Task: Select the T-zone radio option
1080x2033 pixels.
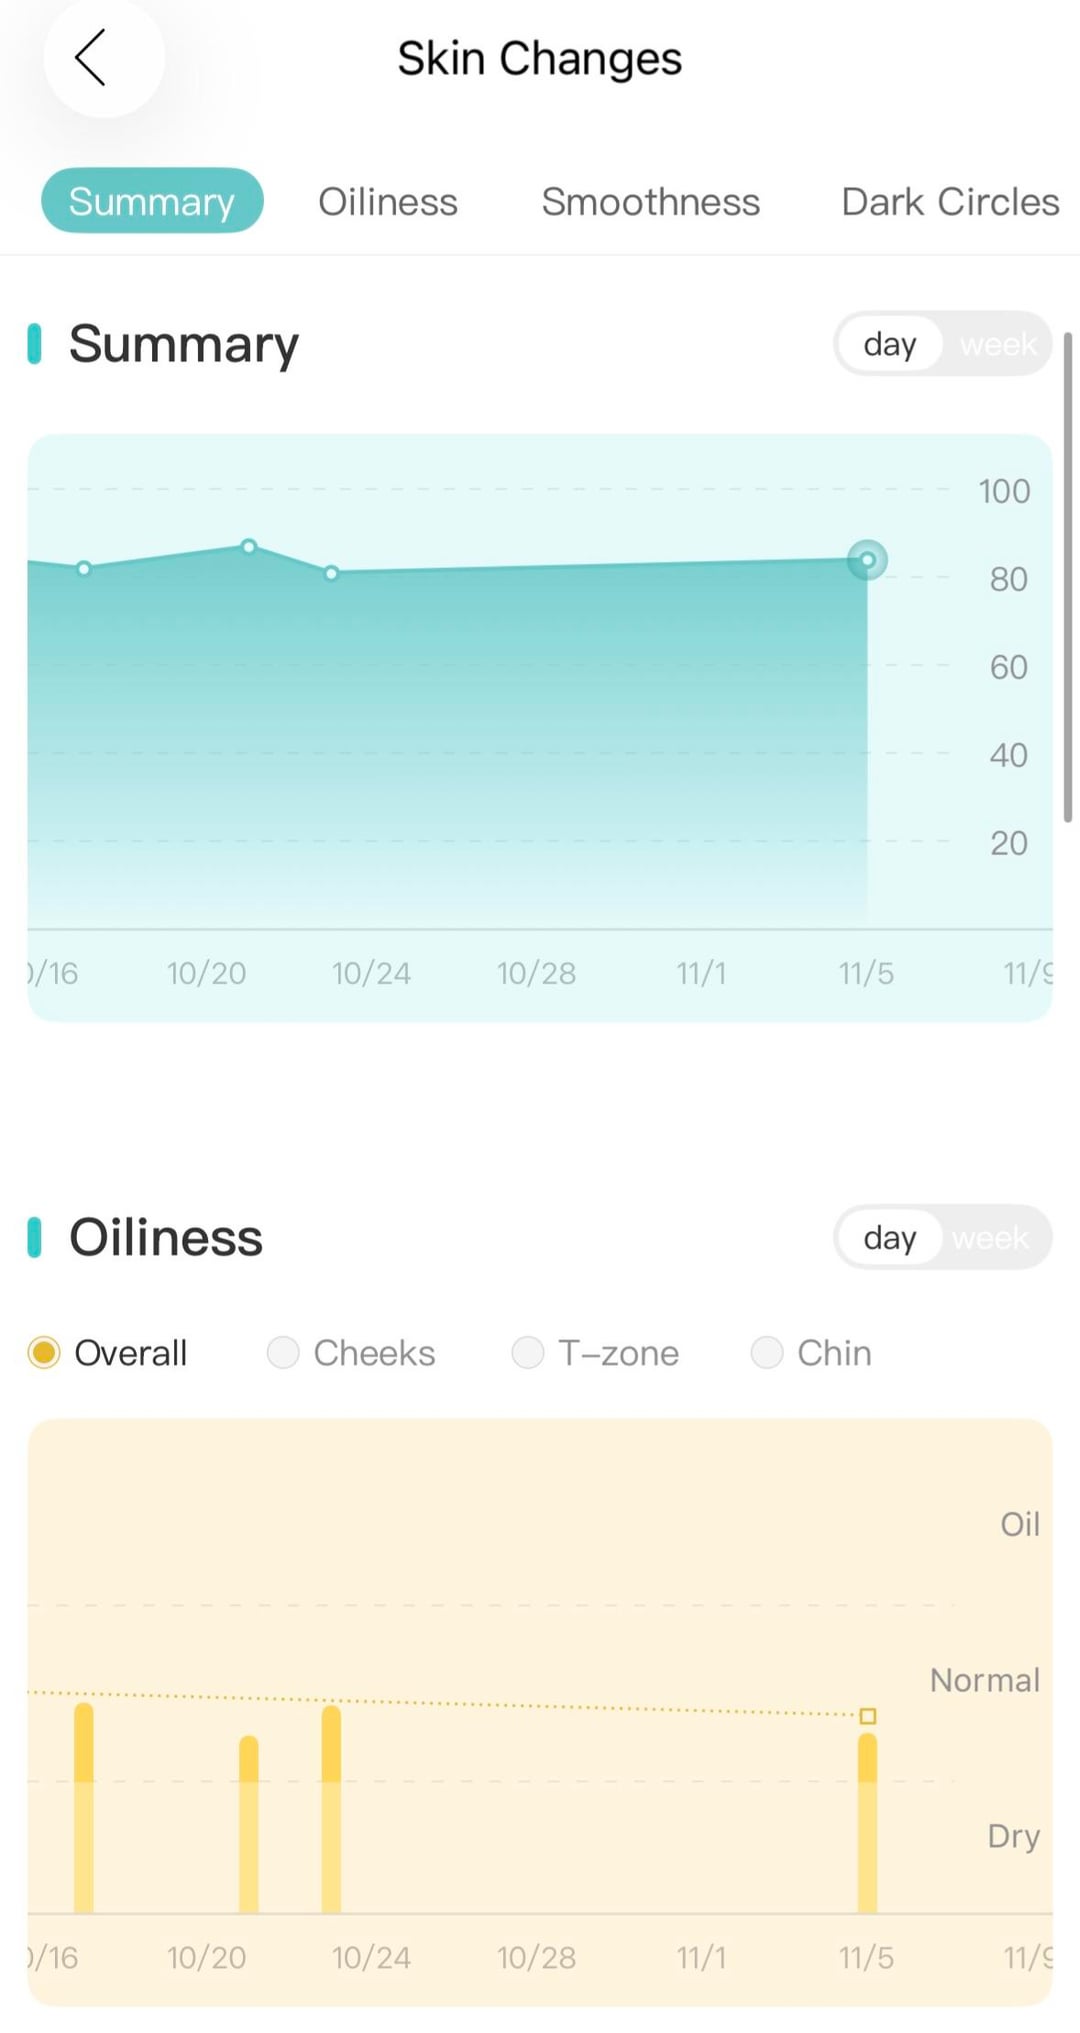Action: [x=528, y=1353]
